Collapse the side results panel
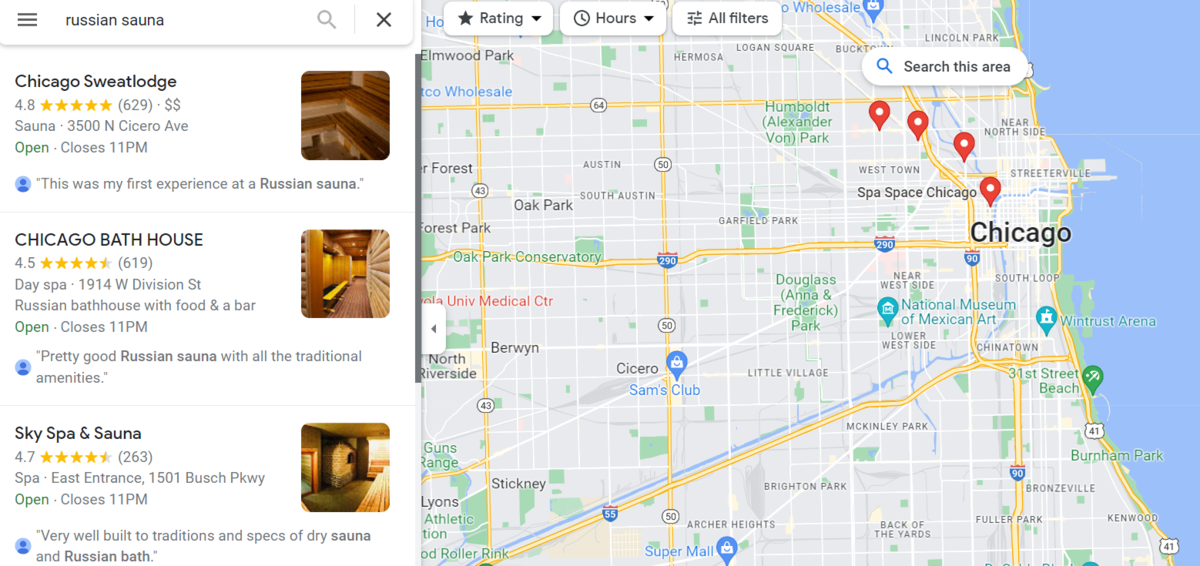This screenshot has width=1200, height=566. tap(433, 329)
